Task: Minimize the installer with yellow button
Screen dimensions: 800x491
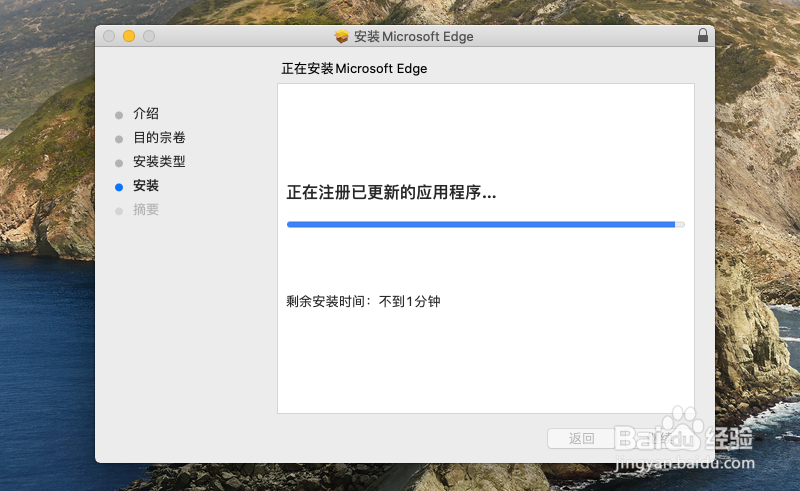Action: [x=129, y=36]
